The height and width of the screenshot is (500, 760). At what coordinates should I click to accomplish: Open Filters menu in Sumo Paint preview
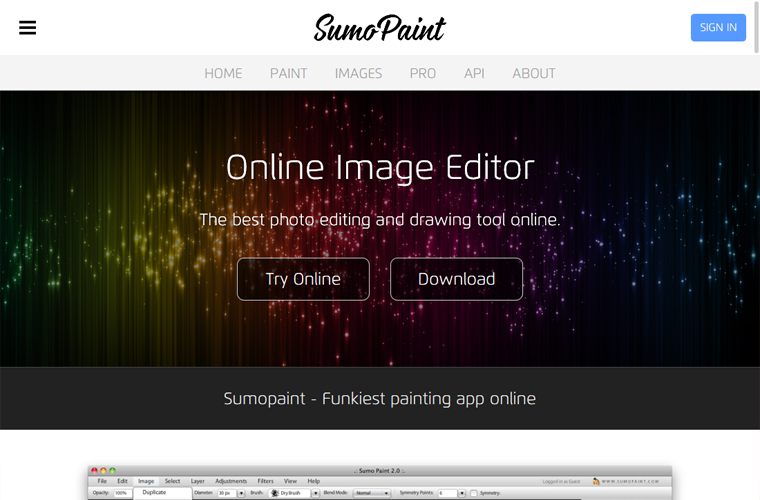tap(266, 481)
